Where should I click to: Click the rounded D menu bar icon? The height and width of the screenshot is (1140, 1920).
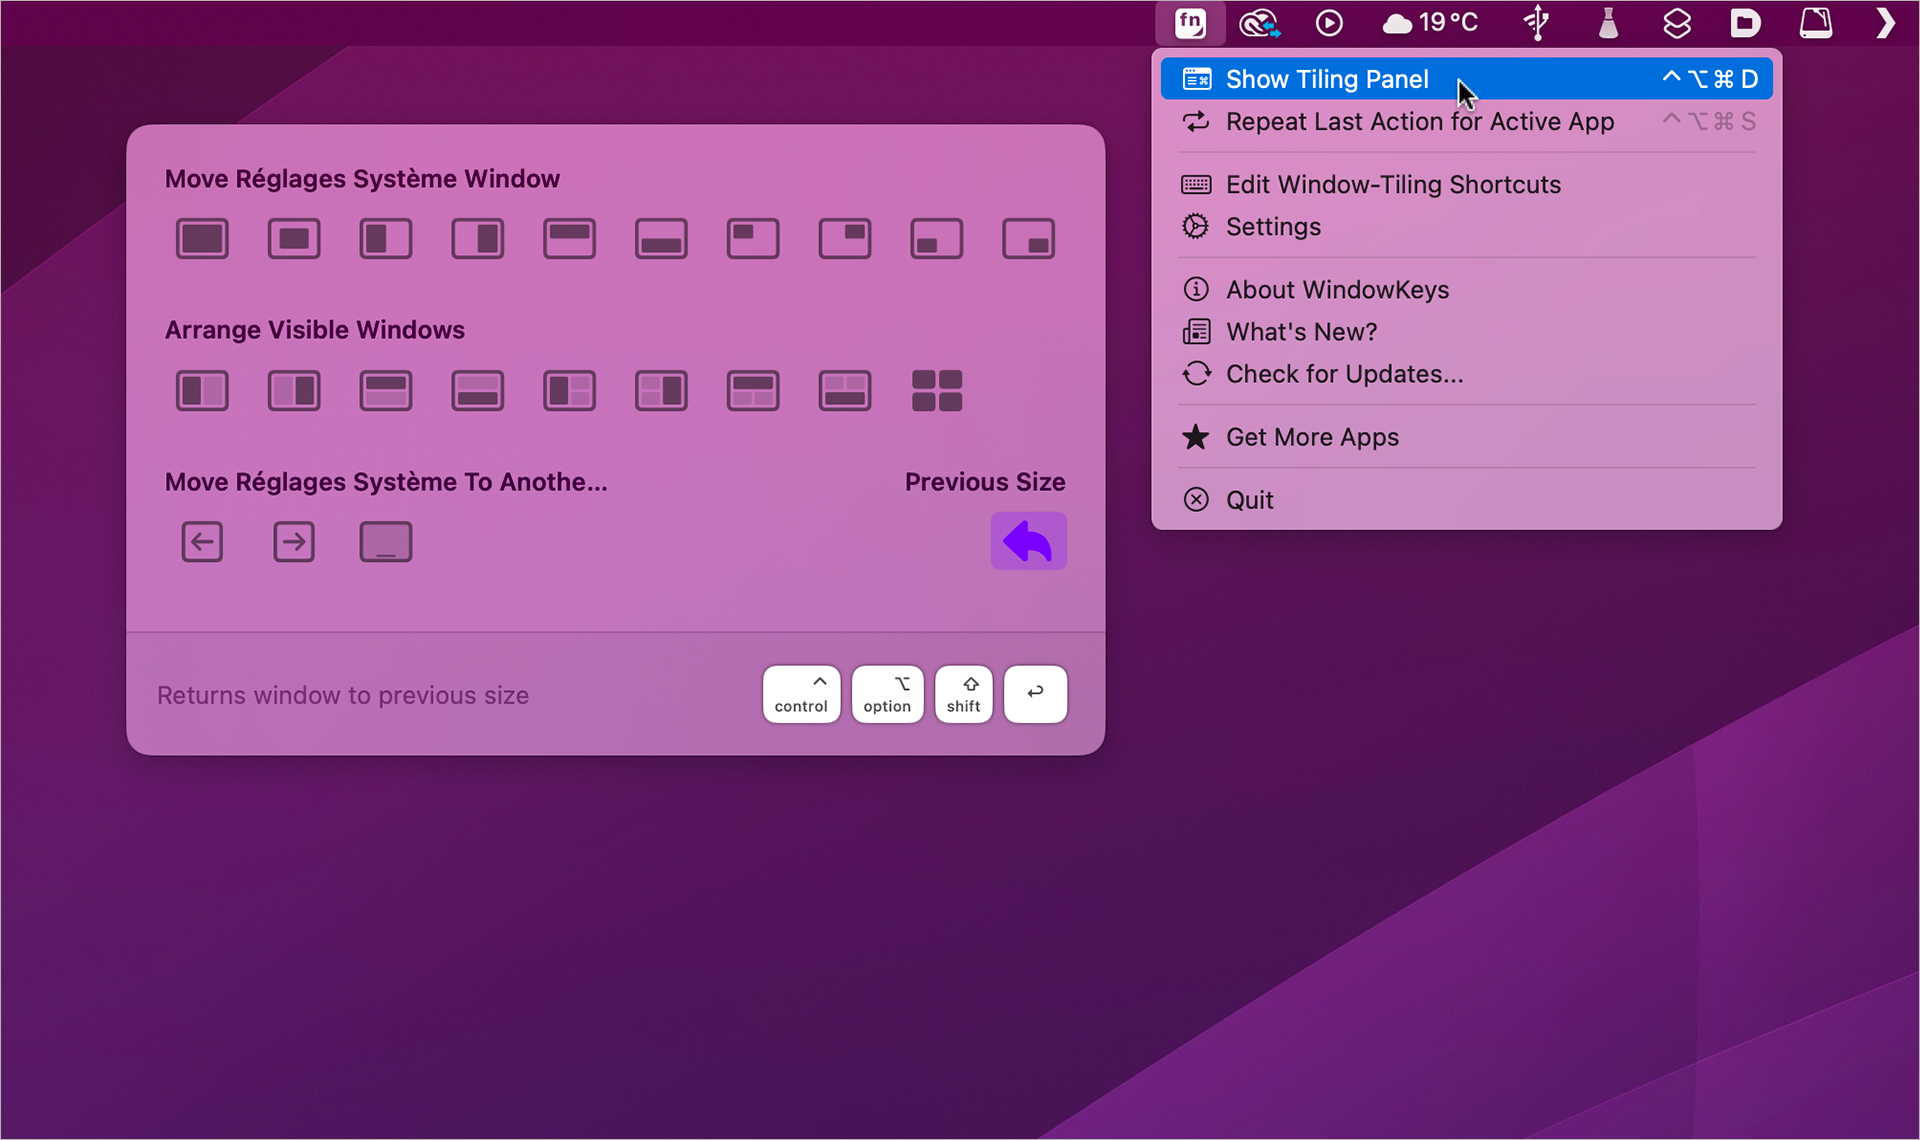tap(1745, 23)
